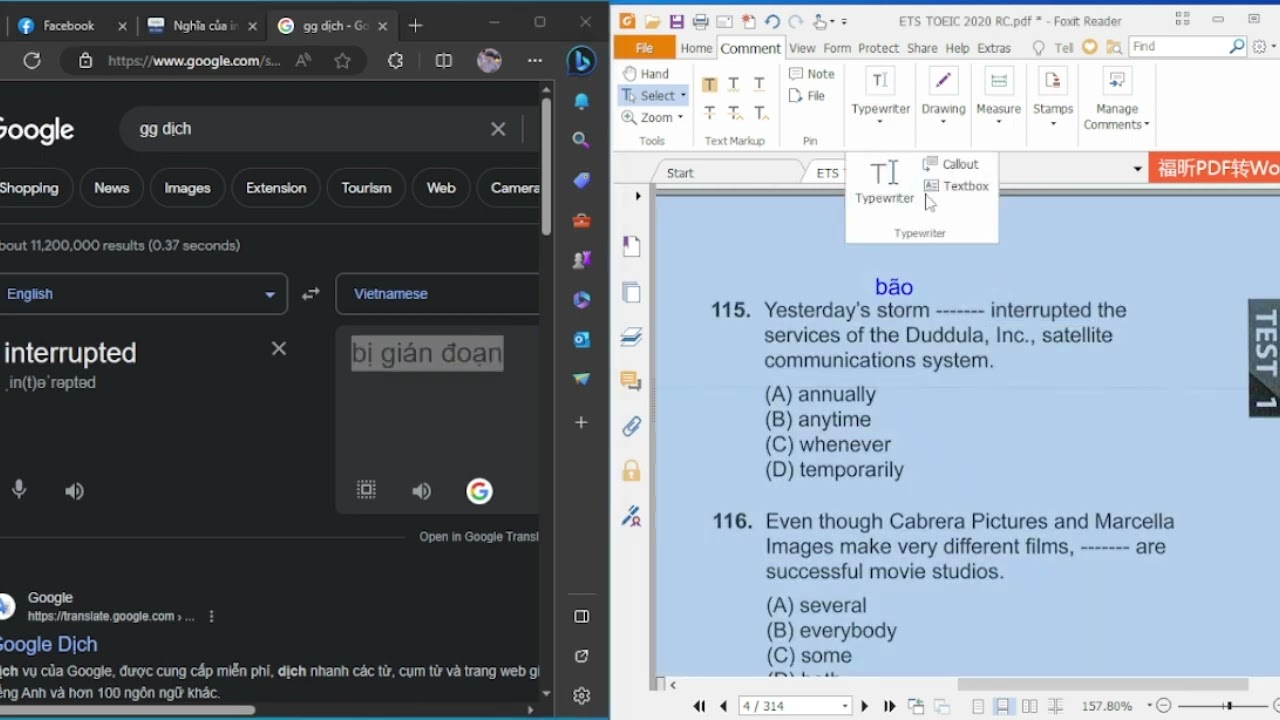This screenshot has width=1280, height=720.
Task: Switch to Home ribbon tab
Action: click(x=696, y=47)
